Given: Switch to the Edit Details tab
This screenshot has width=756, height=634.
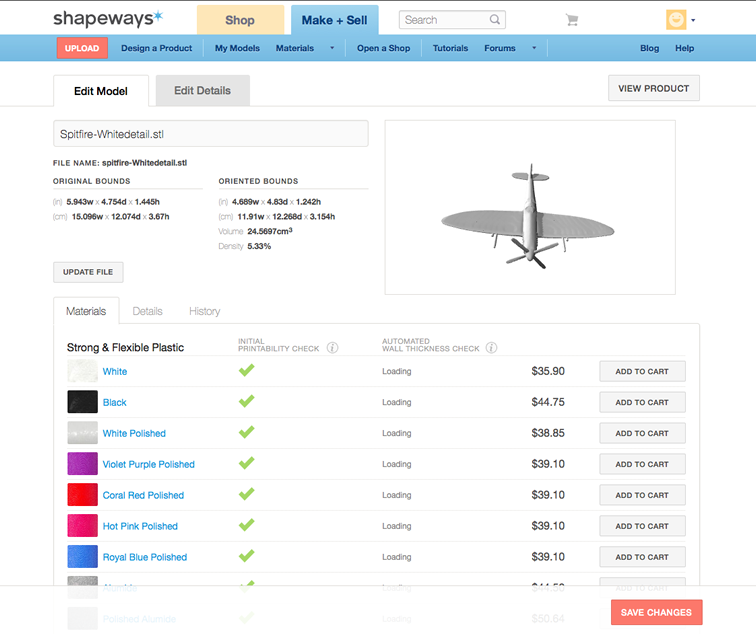Looking at the screenshot, I should point(202,91).
